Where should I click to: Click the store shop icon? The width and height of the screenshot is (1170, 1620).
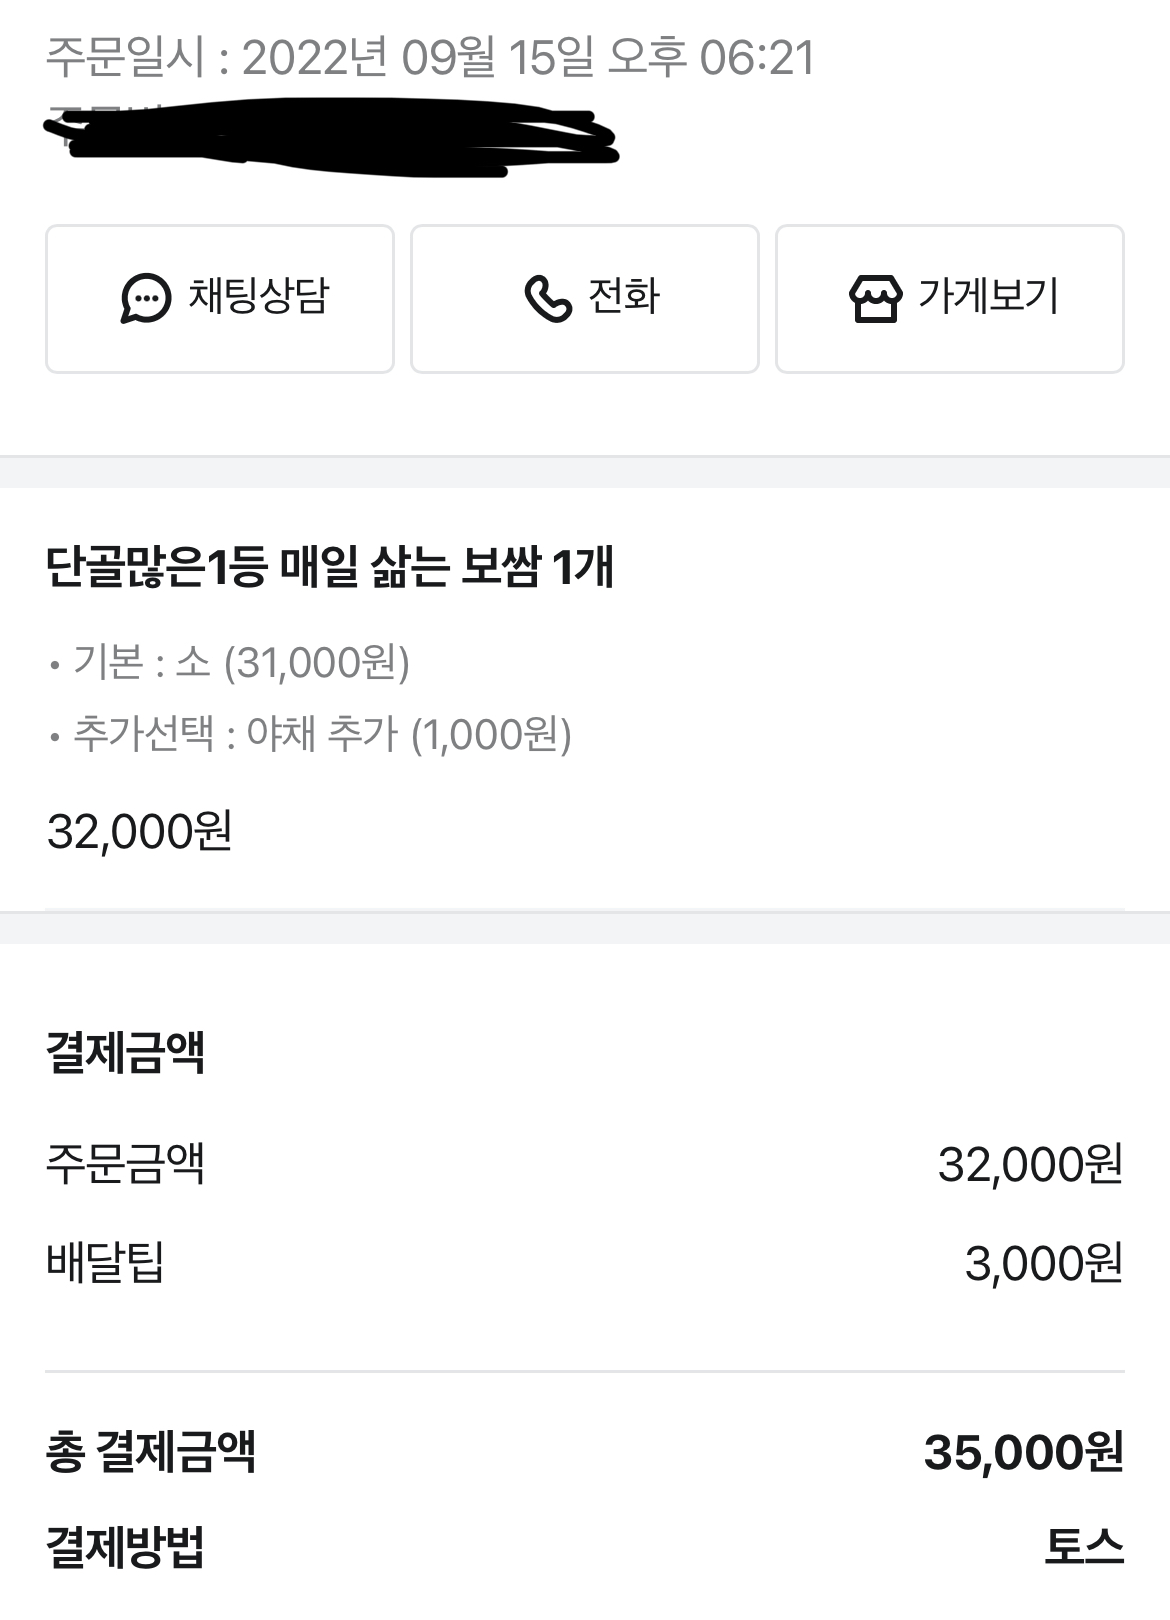click(875, 298)
